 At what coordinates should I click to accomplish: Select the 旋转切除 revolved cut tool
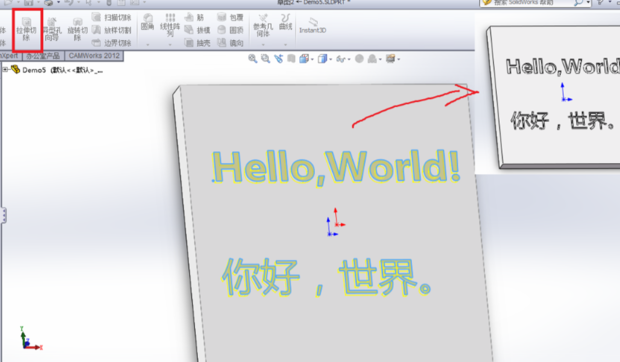point(78,30)
